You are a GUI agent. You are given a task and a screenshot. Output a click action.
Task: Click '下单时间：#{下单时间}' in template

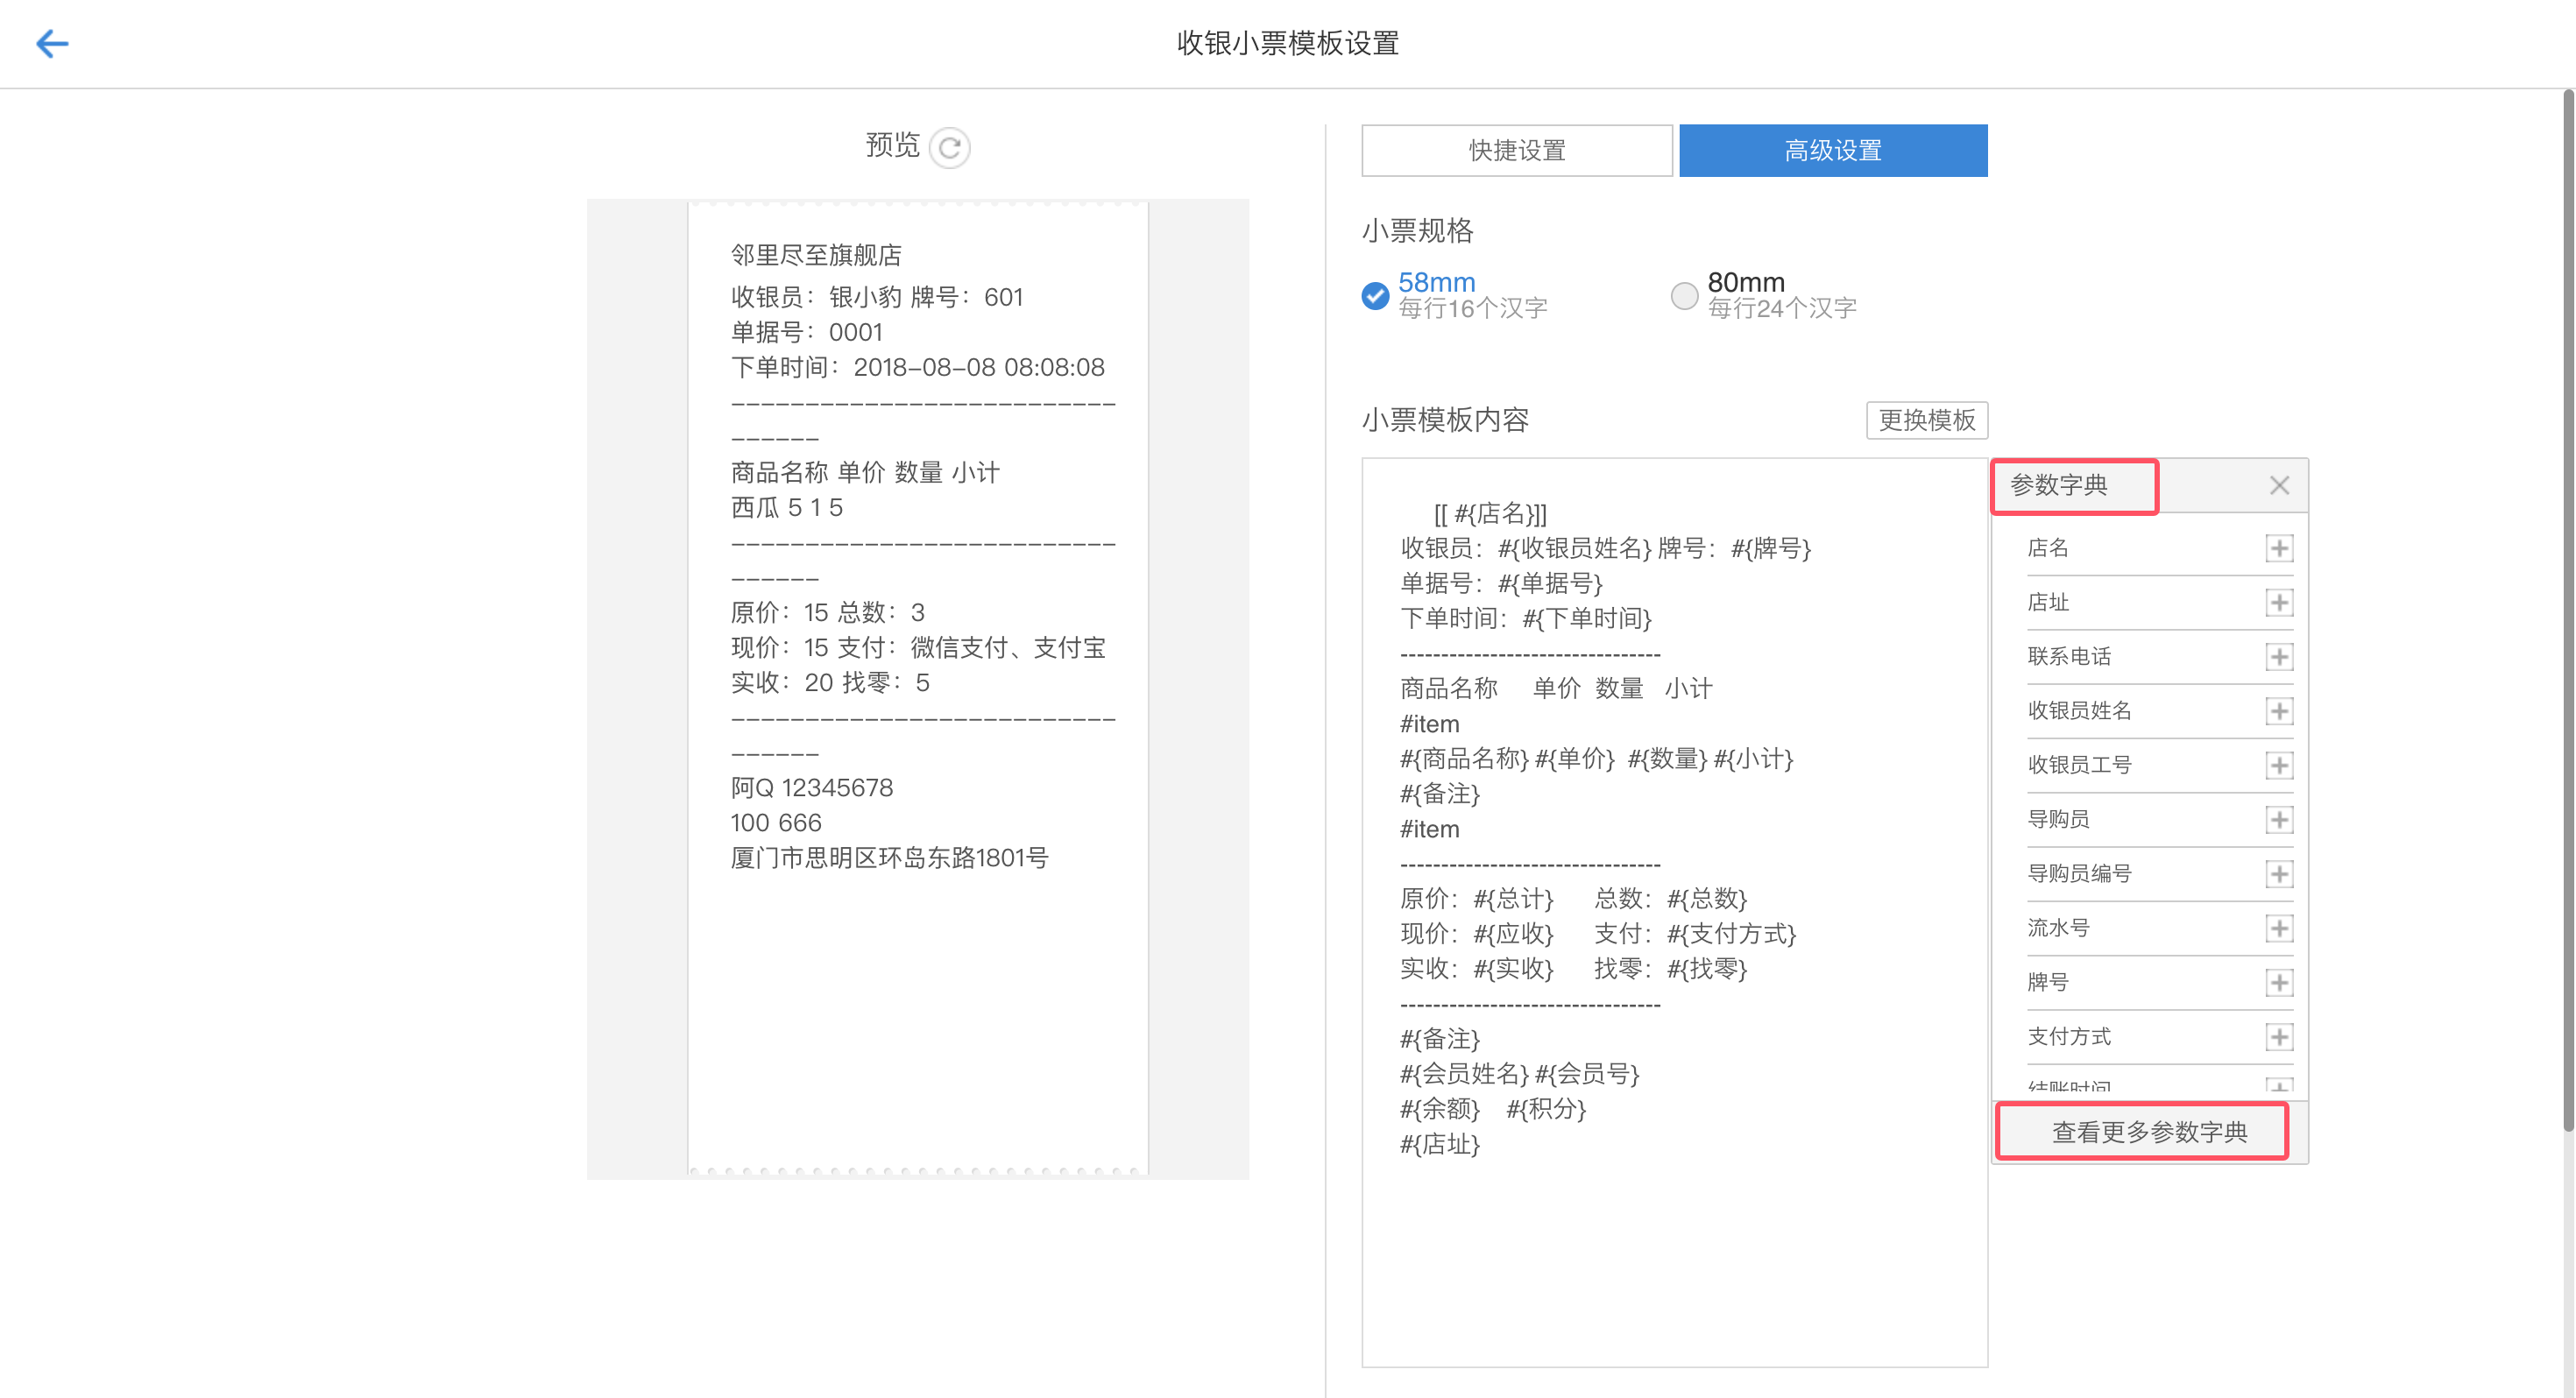point(1526,619)
